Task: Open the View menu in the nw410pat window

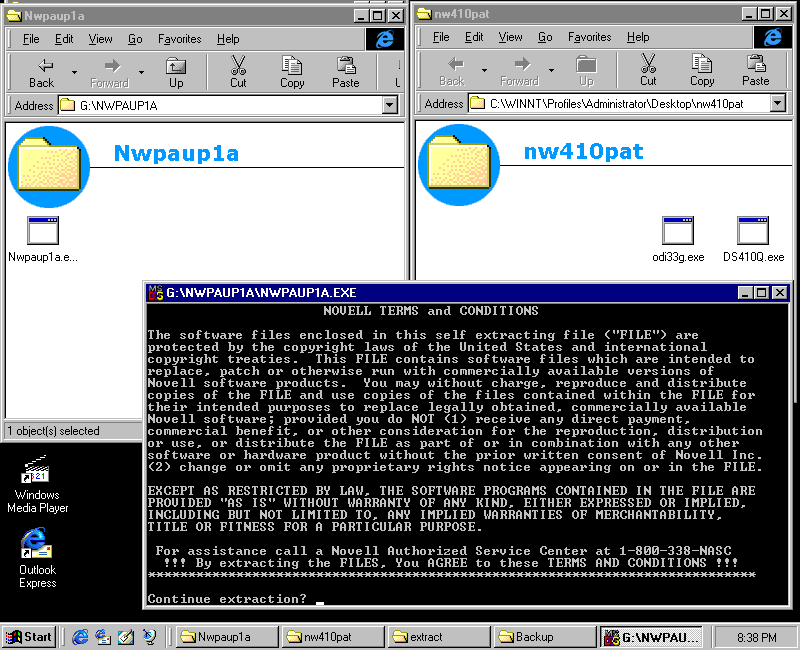Action: [x=510, y=37]
